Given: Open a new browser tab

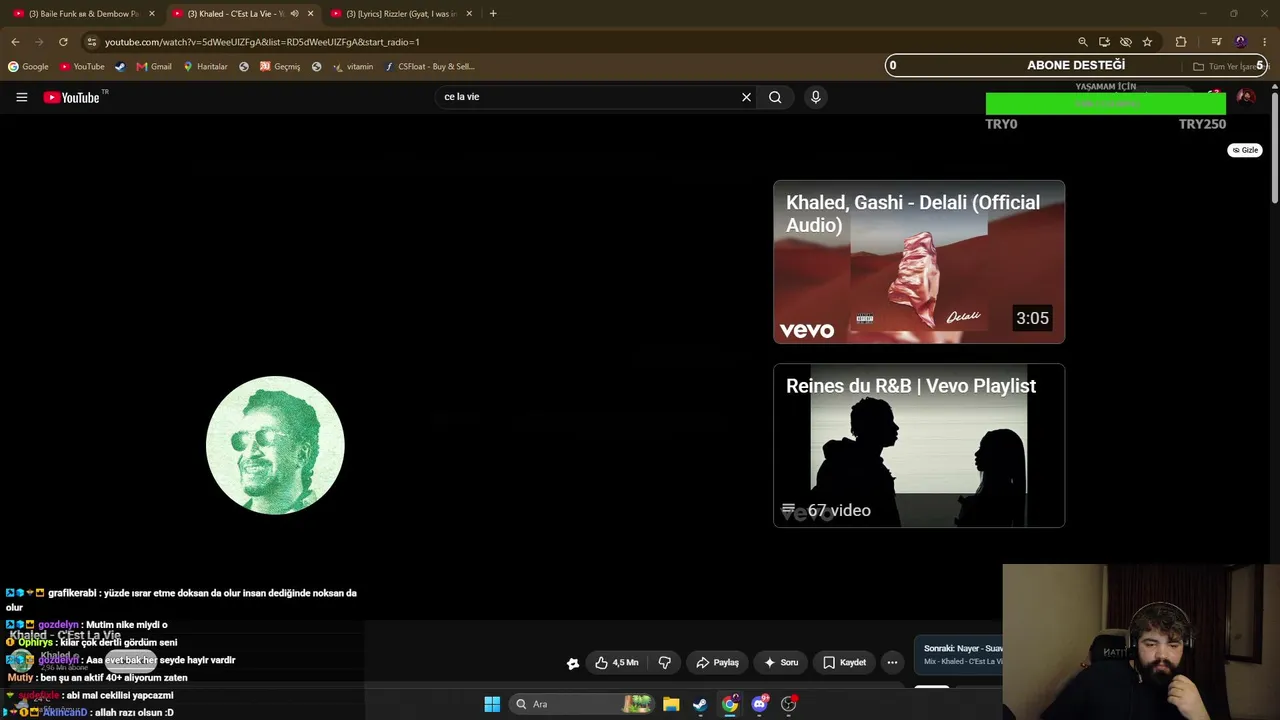Looking at the screenshot, I should [493, 14].
